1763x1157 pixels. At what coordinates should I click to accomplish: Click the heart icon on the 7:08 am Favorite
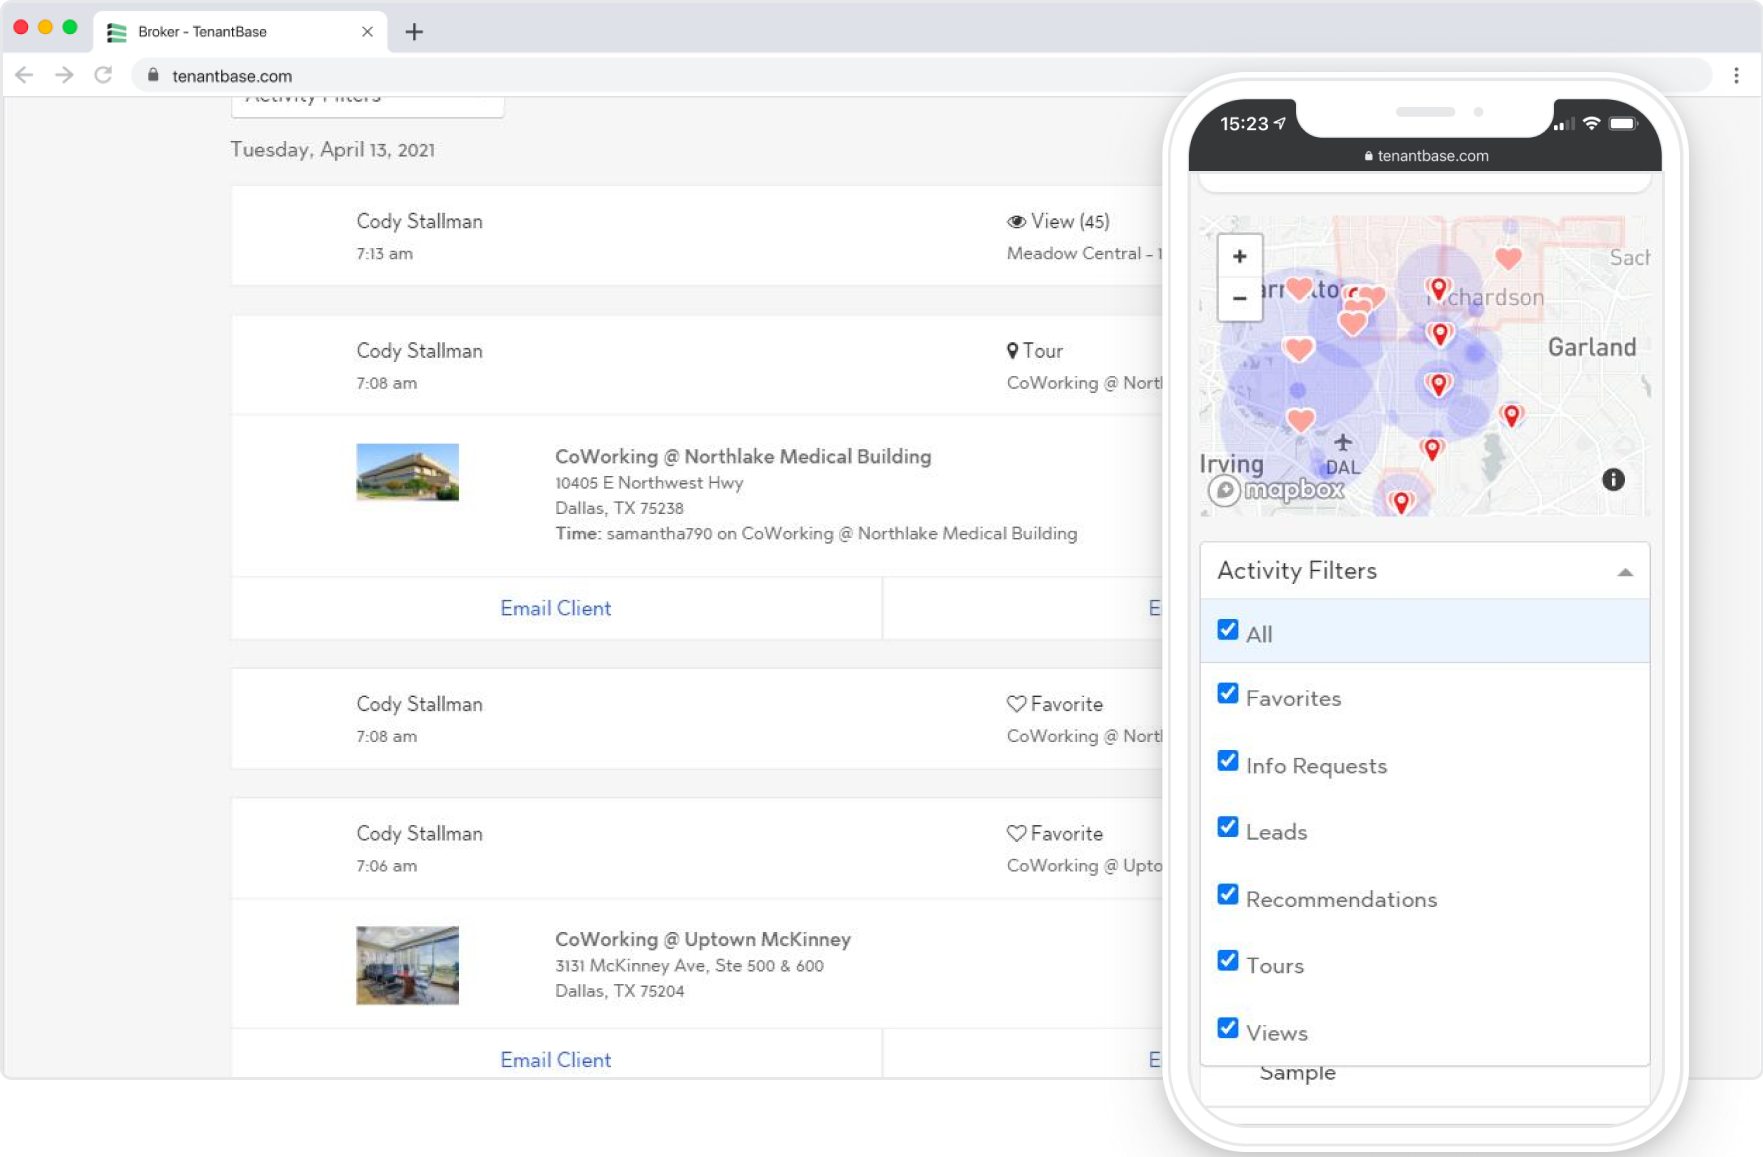click(1016, 704)
